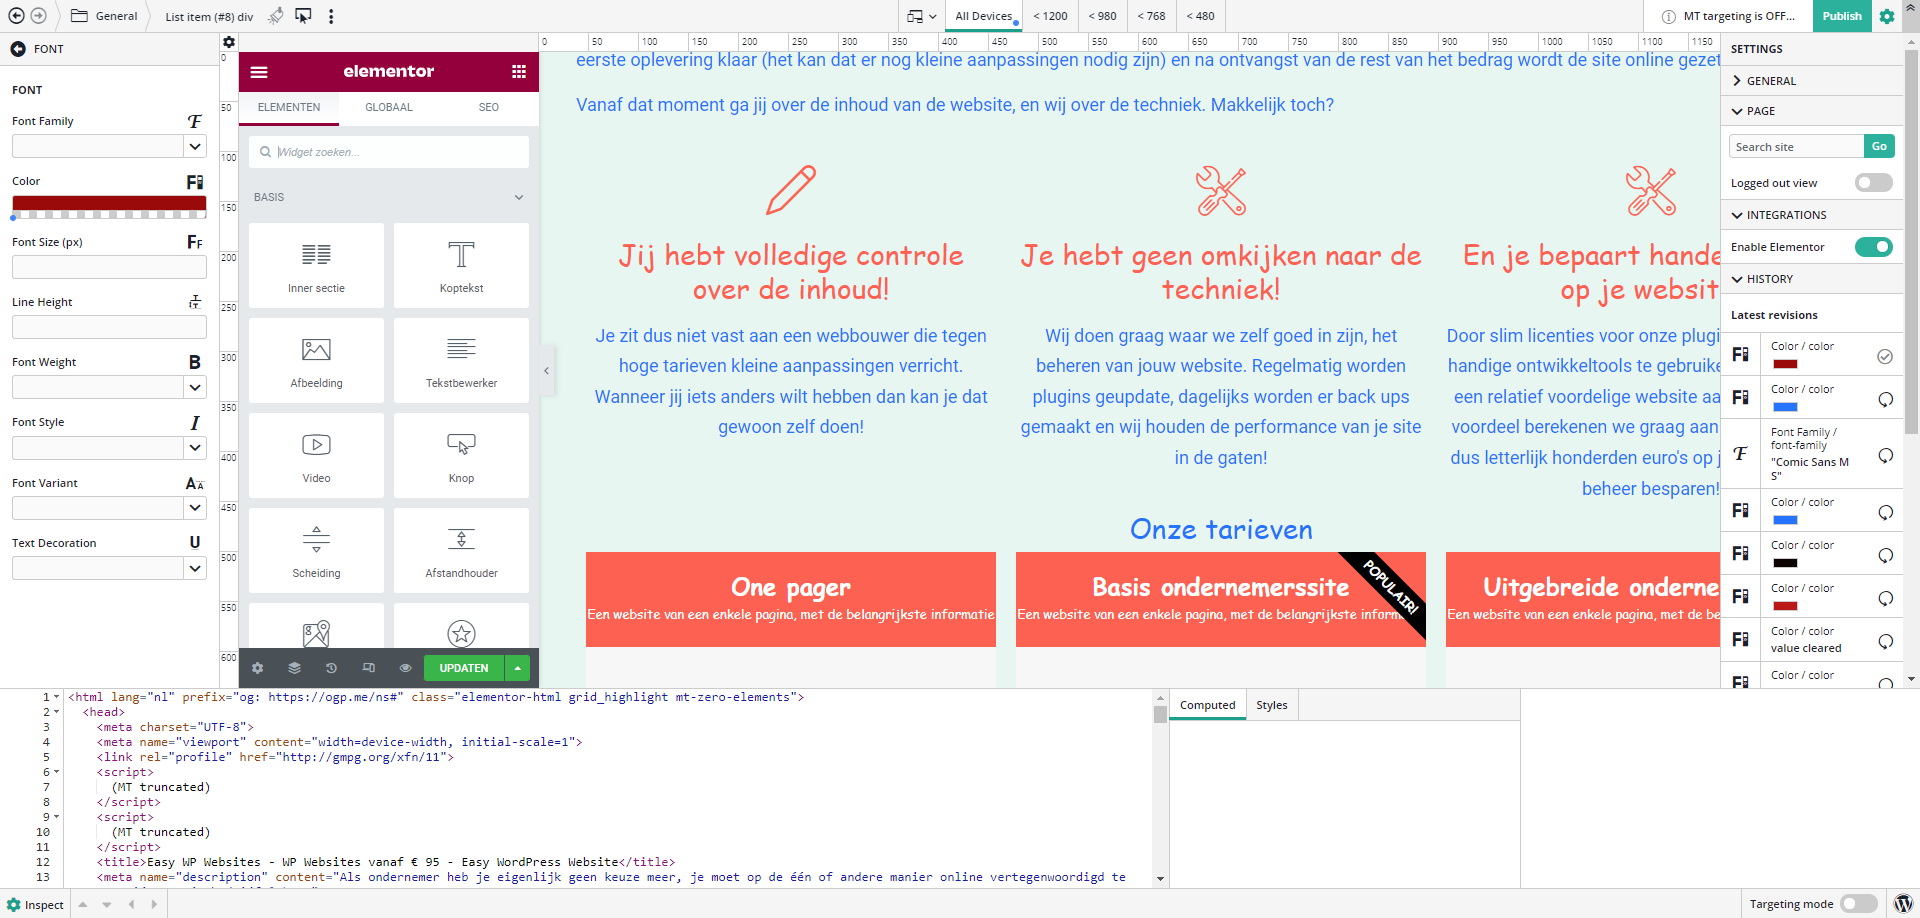
Task: Open the three-dots more options menu
Action: pos(331,16)
